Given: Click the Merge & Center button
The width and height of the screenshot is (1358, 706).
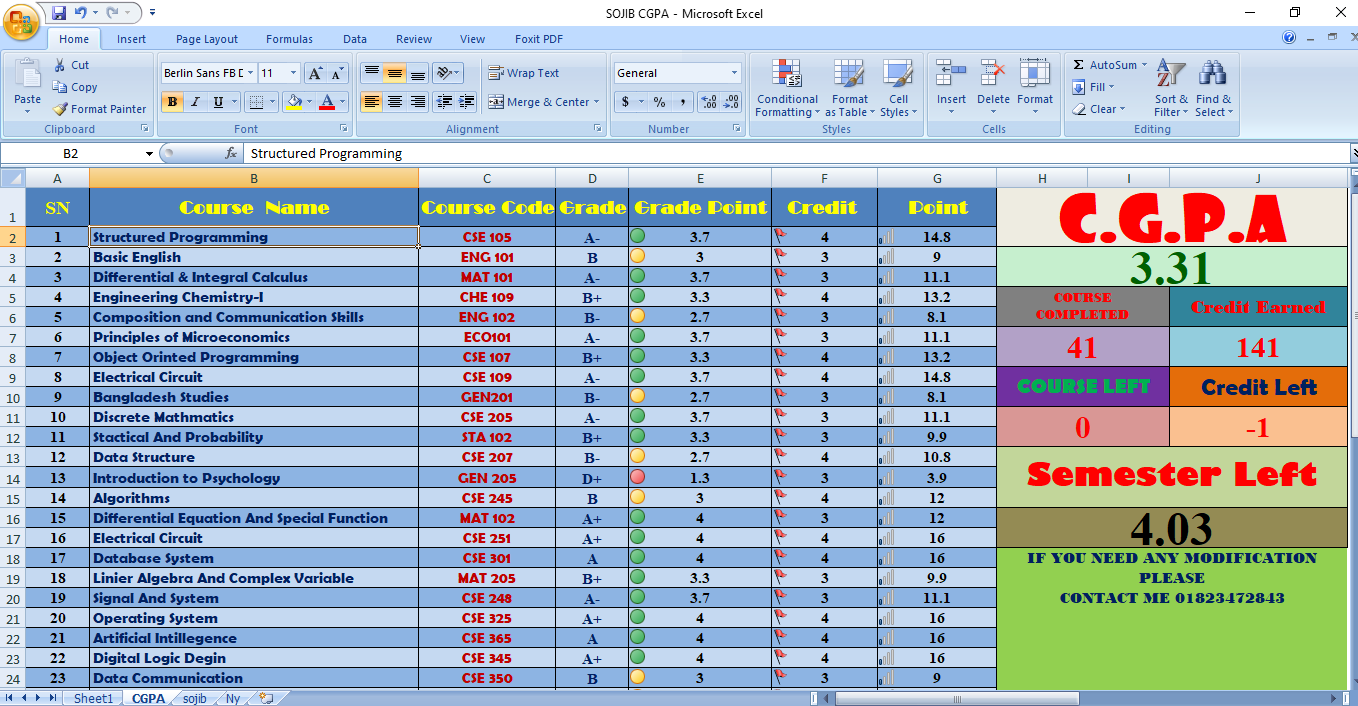Looking at the screenshot, I should (544, 102).
